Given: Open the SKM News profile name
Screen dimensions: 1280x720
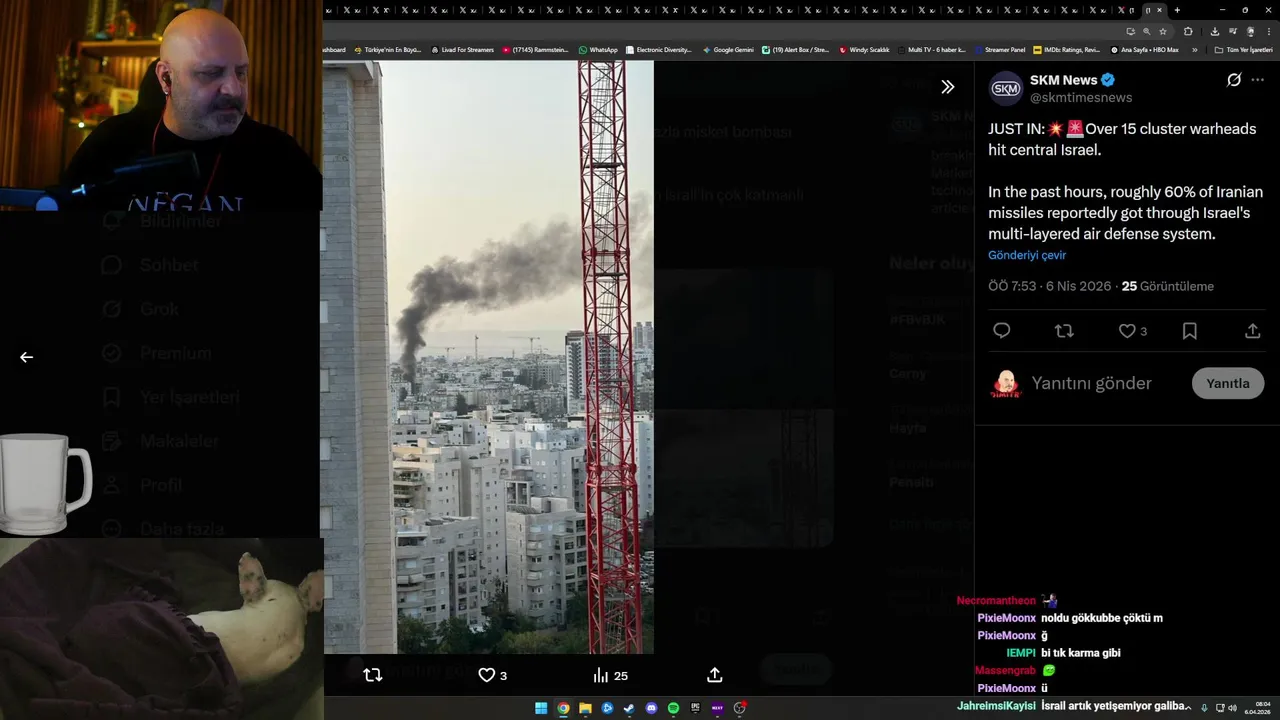Looking at the screenshot, I should pyautogui.click(x=1064, y=80).
